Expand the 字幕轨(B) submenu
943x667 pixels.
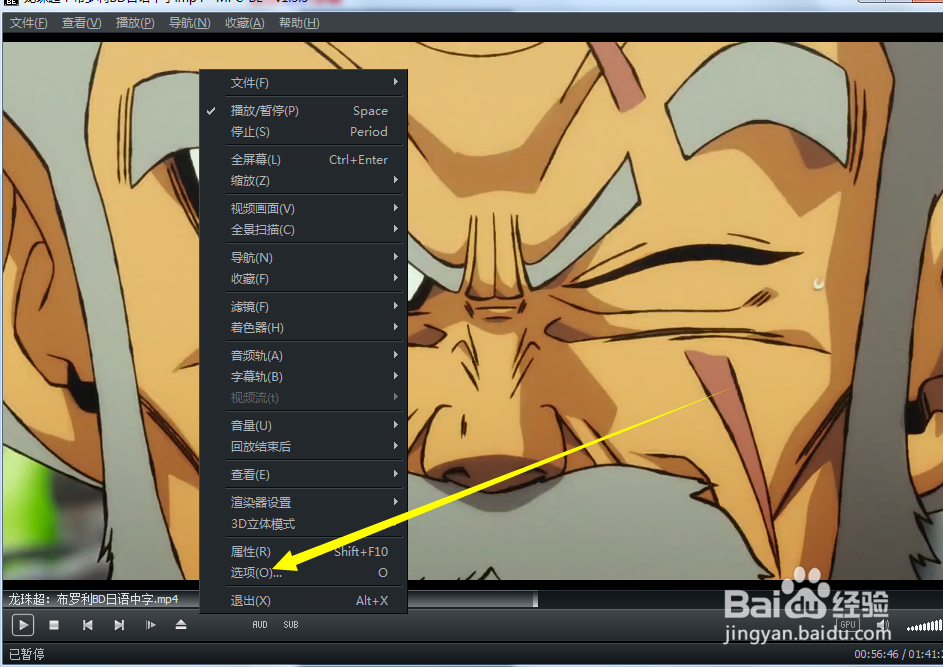pos(304,377)
